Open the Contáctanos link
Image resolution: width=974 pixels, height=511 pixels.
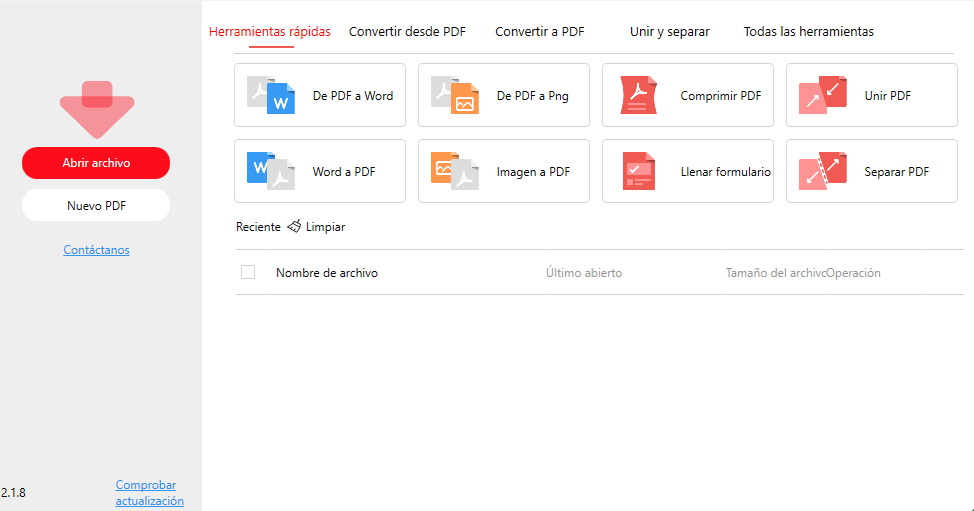pyautogui.click(x=96, y=250)
